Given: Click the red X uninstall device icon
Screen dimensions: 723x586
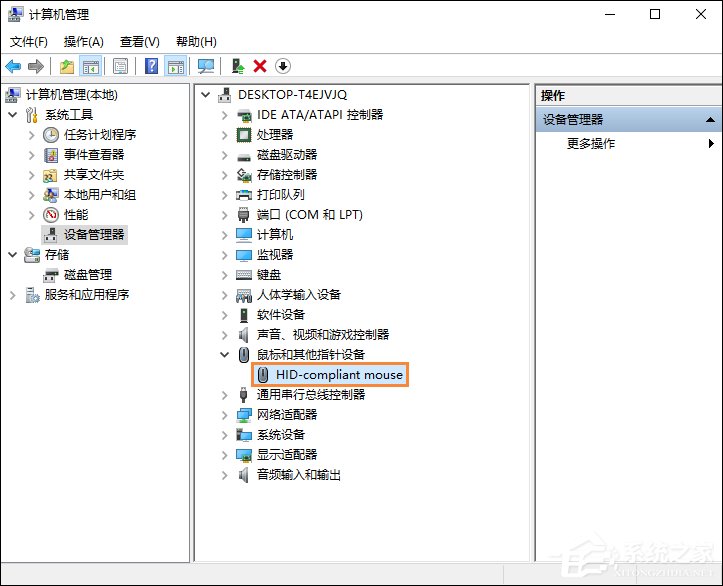Looking at the screenshot, I should (x=260, y=66).
